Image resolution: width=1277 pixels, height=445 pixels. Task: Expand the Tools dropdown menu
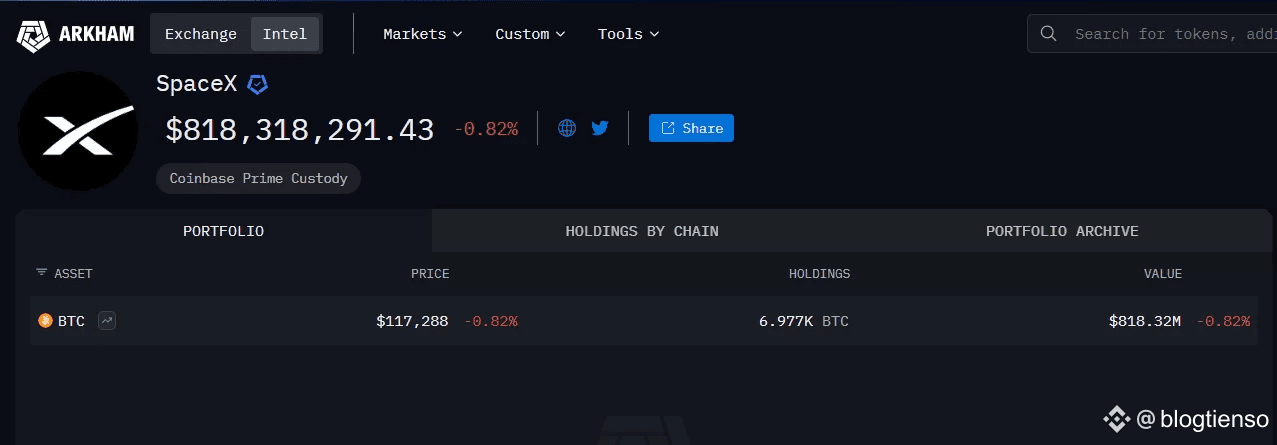(x=629, y=34)
